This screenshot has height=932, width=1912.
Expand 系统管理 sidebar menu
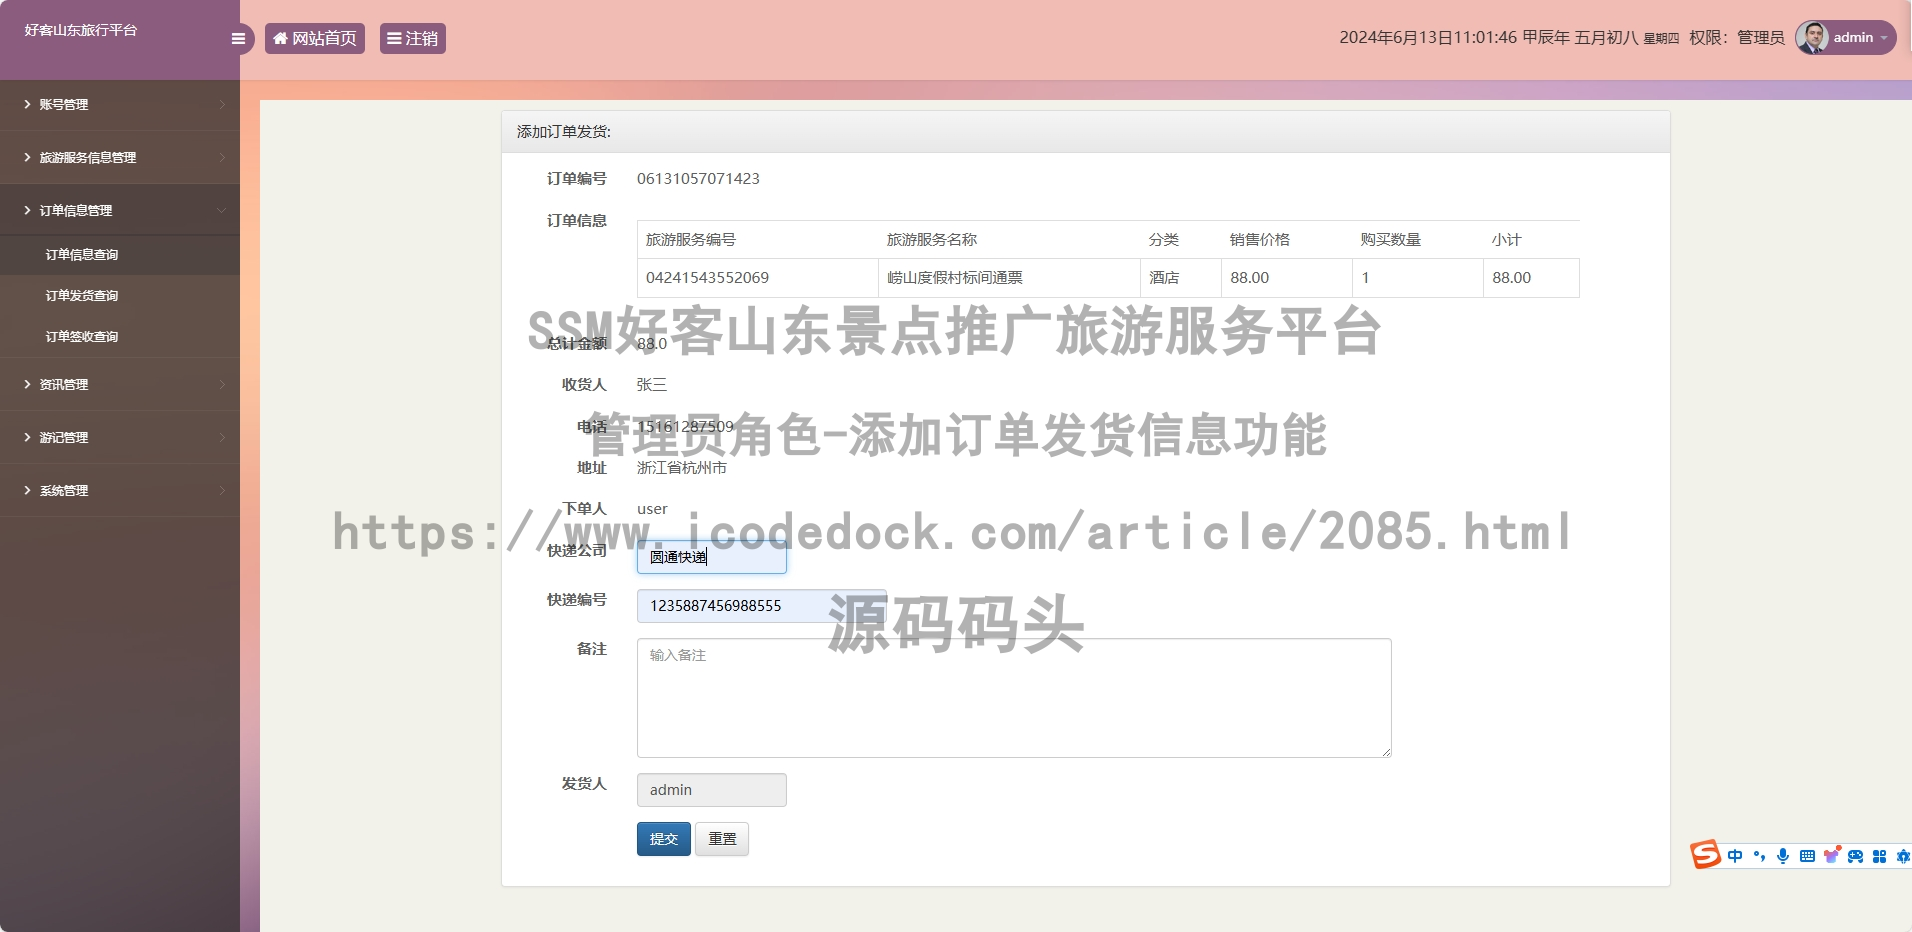[x=120, y=490]
